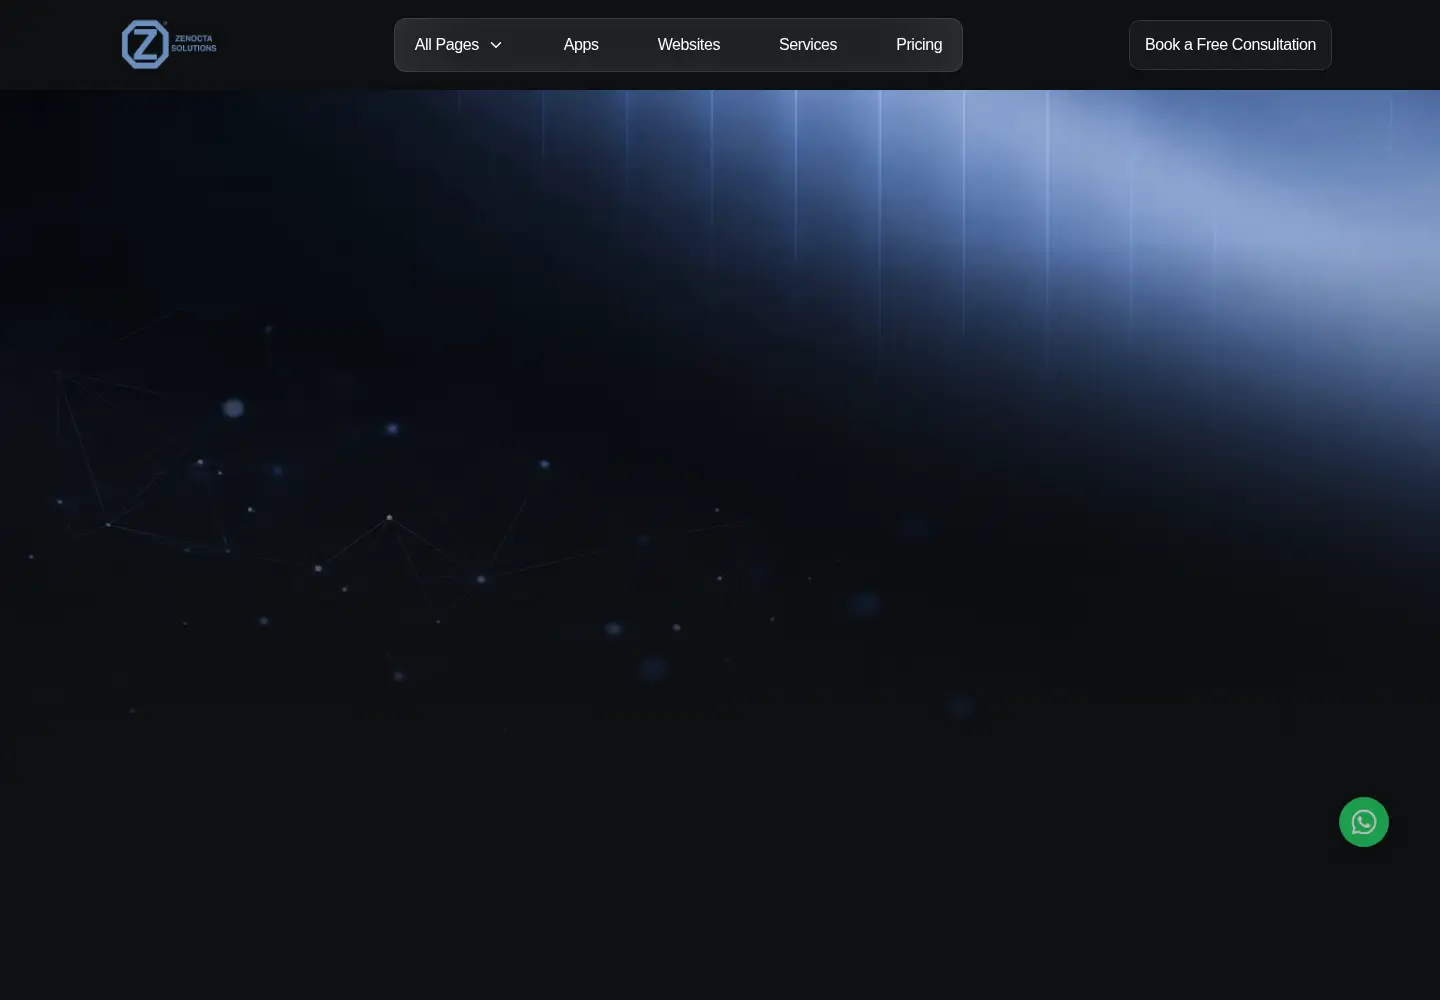This screenshot has height=1000, width=1440.
Task: Go to the Apps page
Action: (x=581, y=45)
